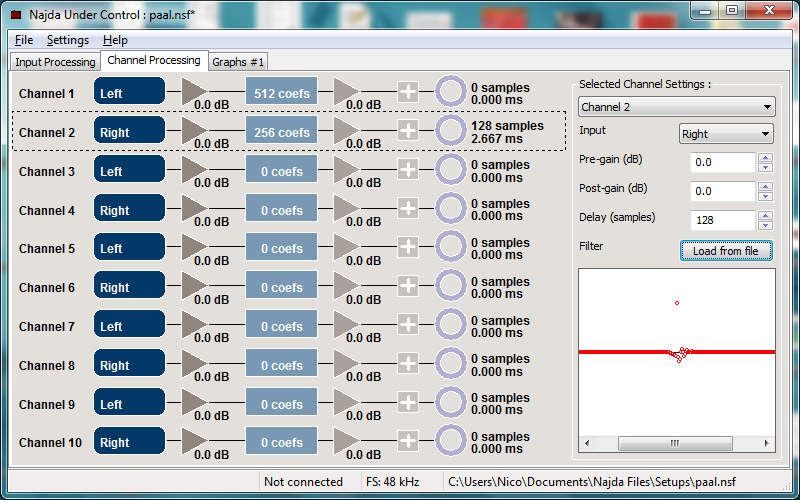
Task: Click Channel 4 summing plus icon
Action: click(408, 208)
